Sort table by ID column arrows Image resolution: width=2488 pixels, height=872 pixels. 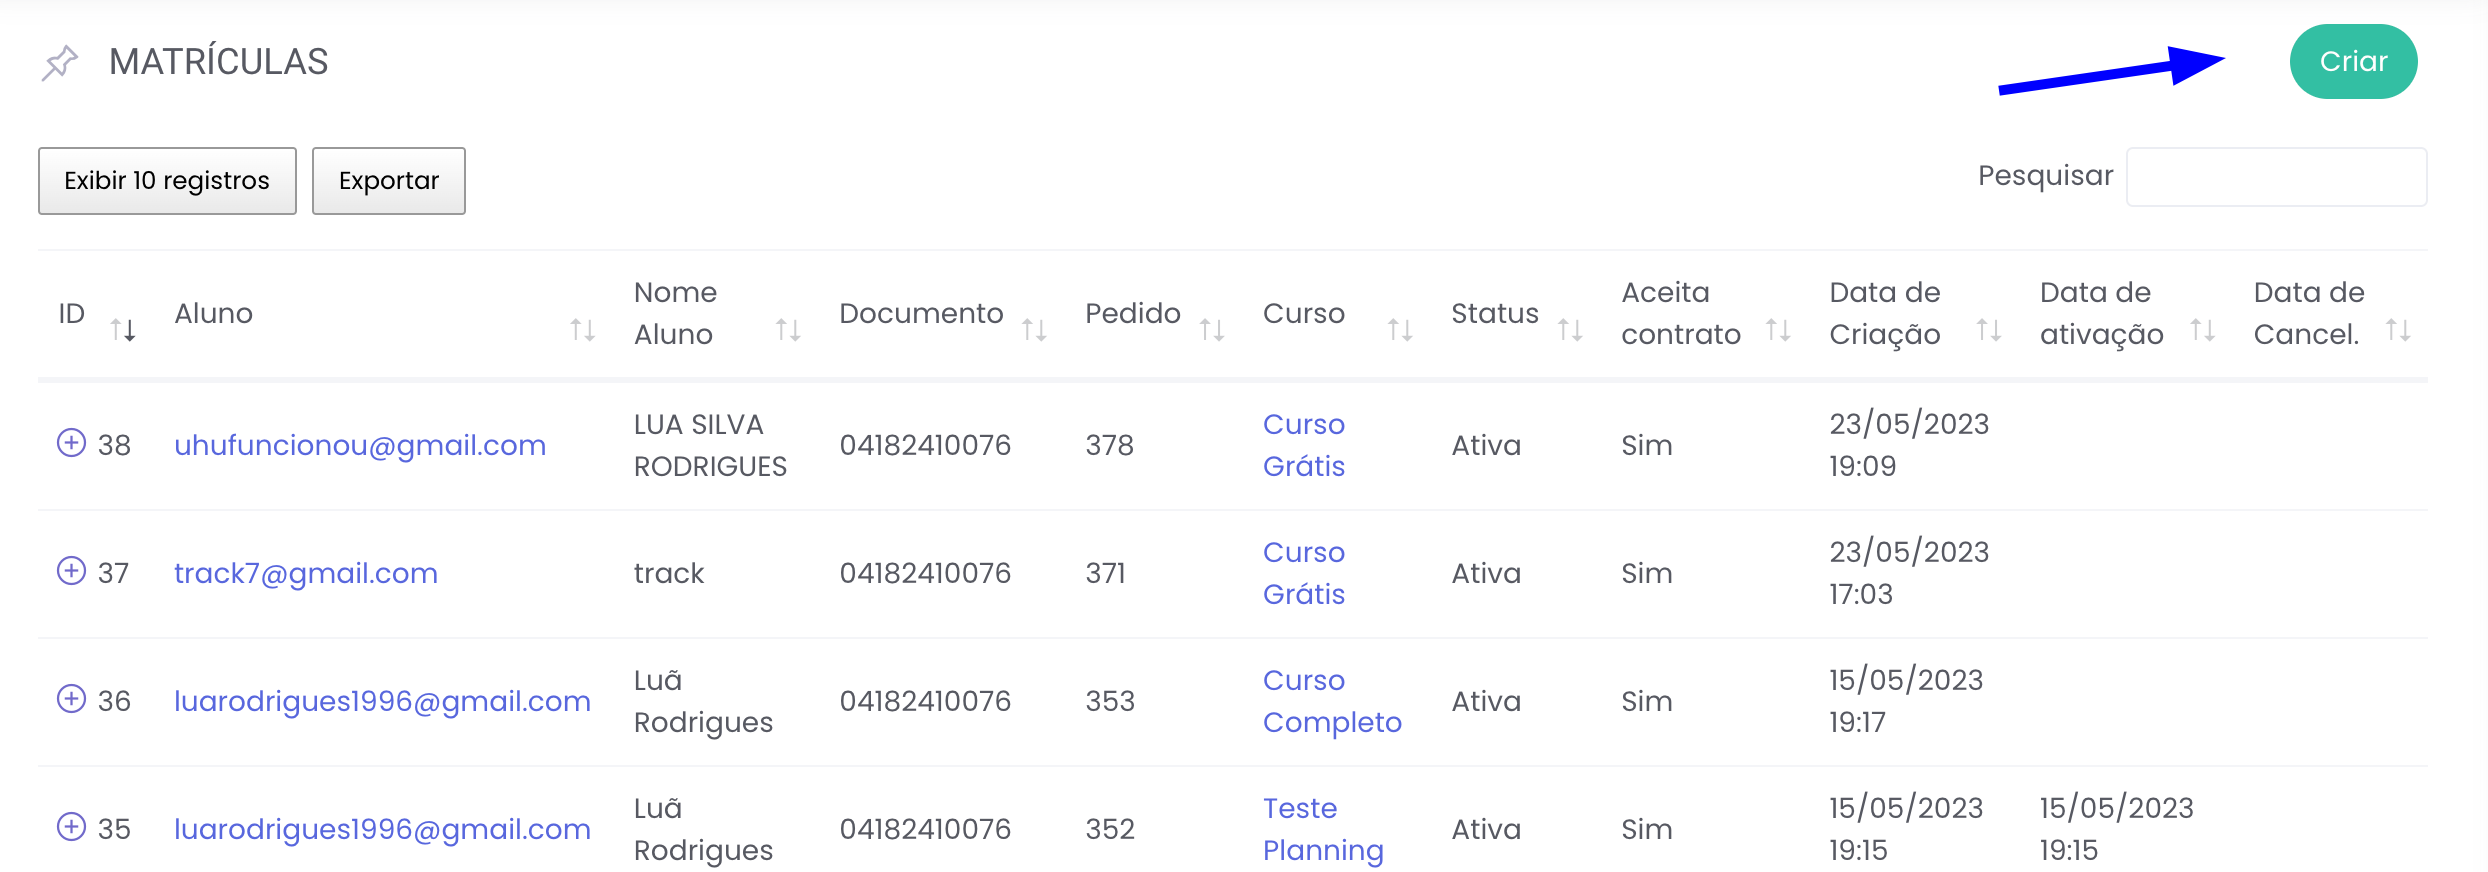point(122,329)
